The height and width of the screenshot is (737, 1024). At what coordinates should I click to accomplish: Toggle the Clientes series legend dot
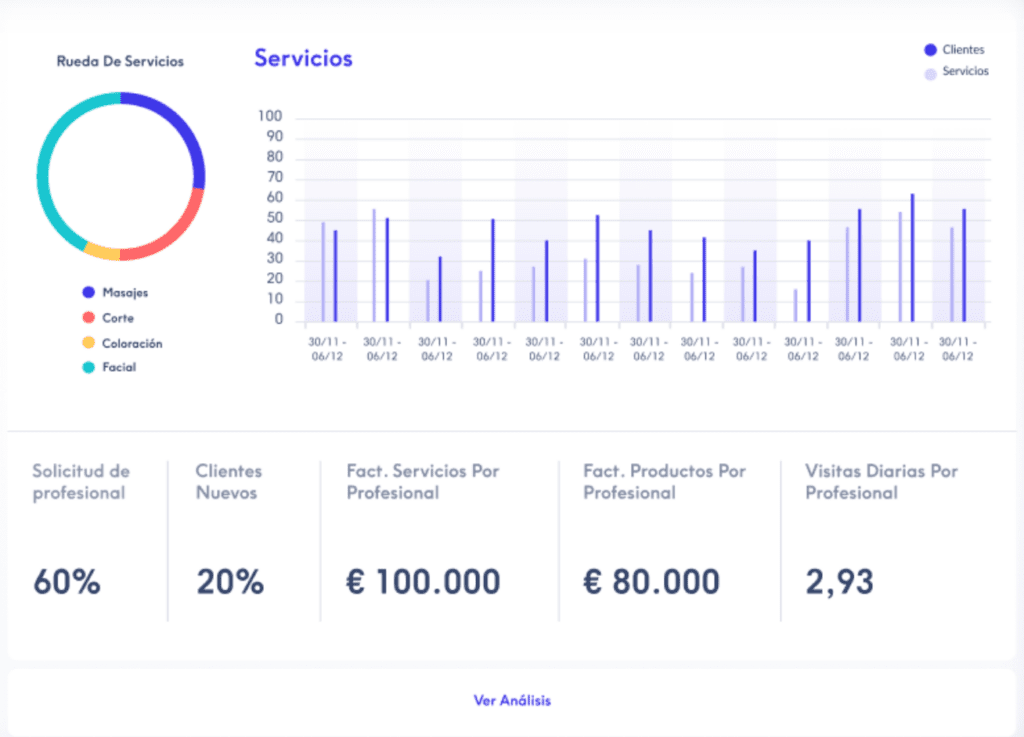tap(931, 50)
